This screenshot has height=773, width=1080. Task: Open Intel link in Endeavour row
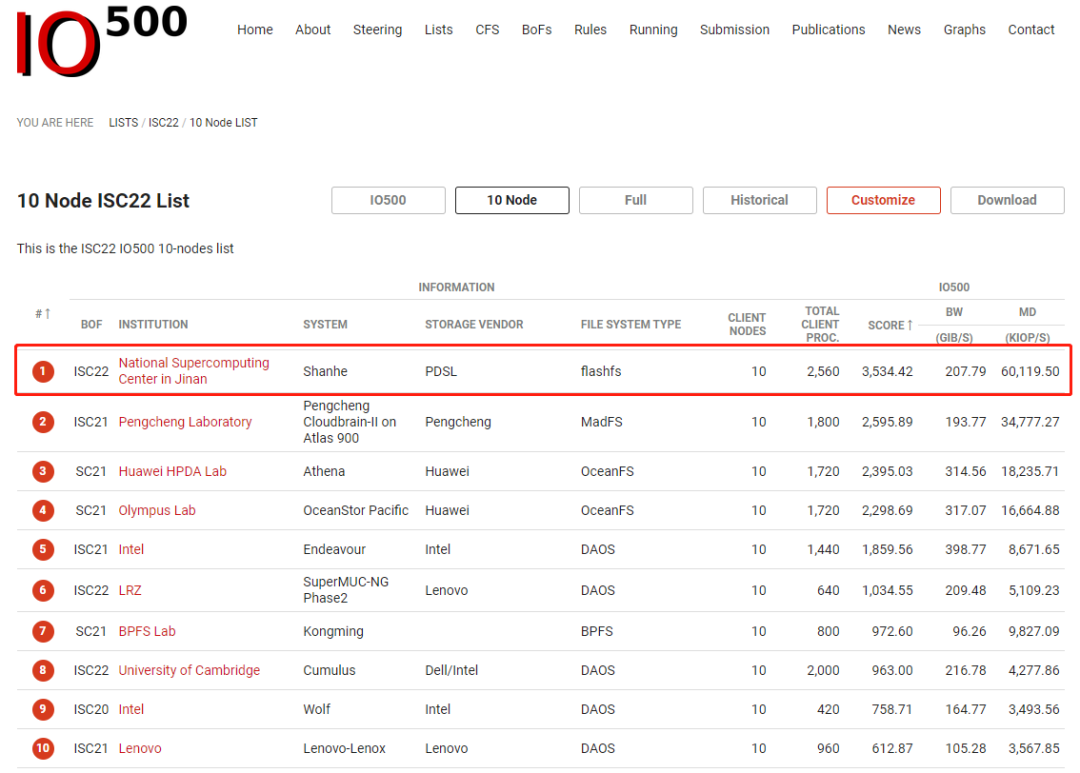point(131,549)
